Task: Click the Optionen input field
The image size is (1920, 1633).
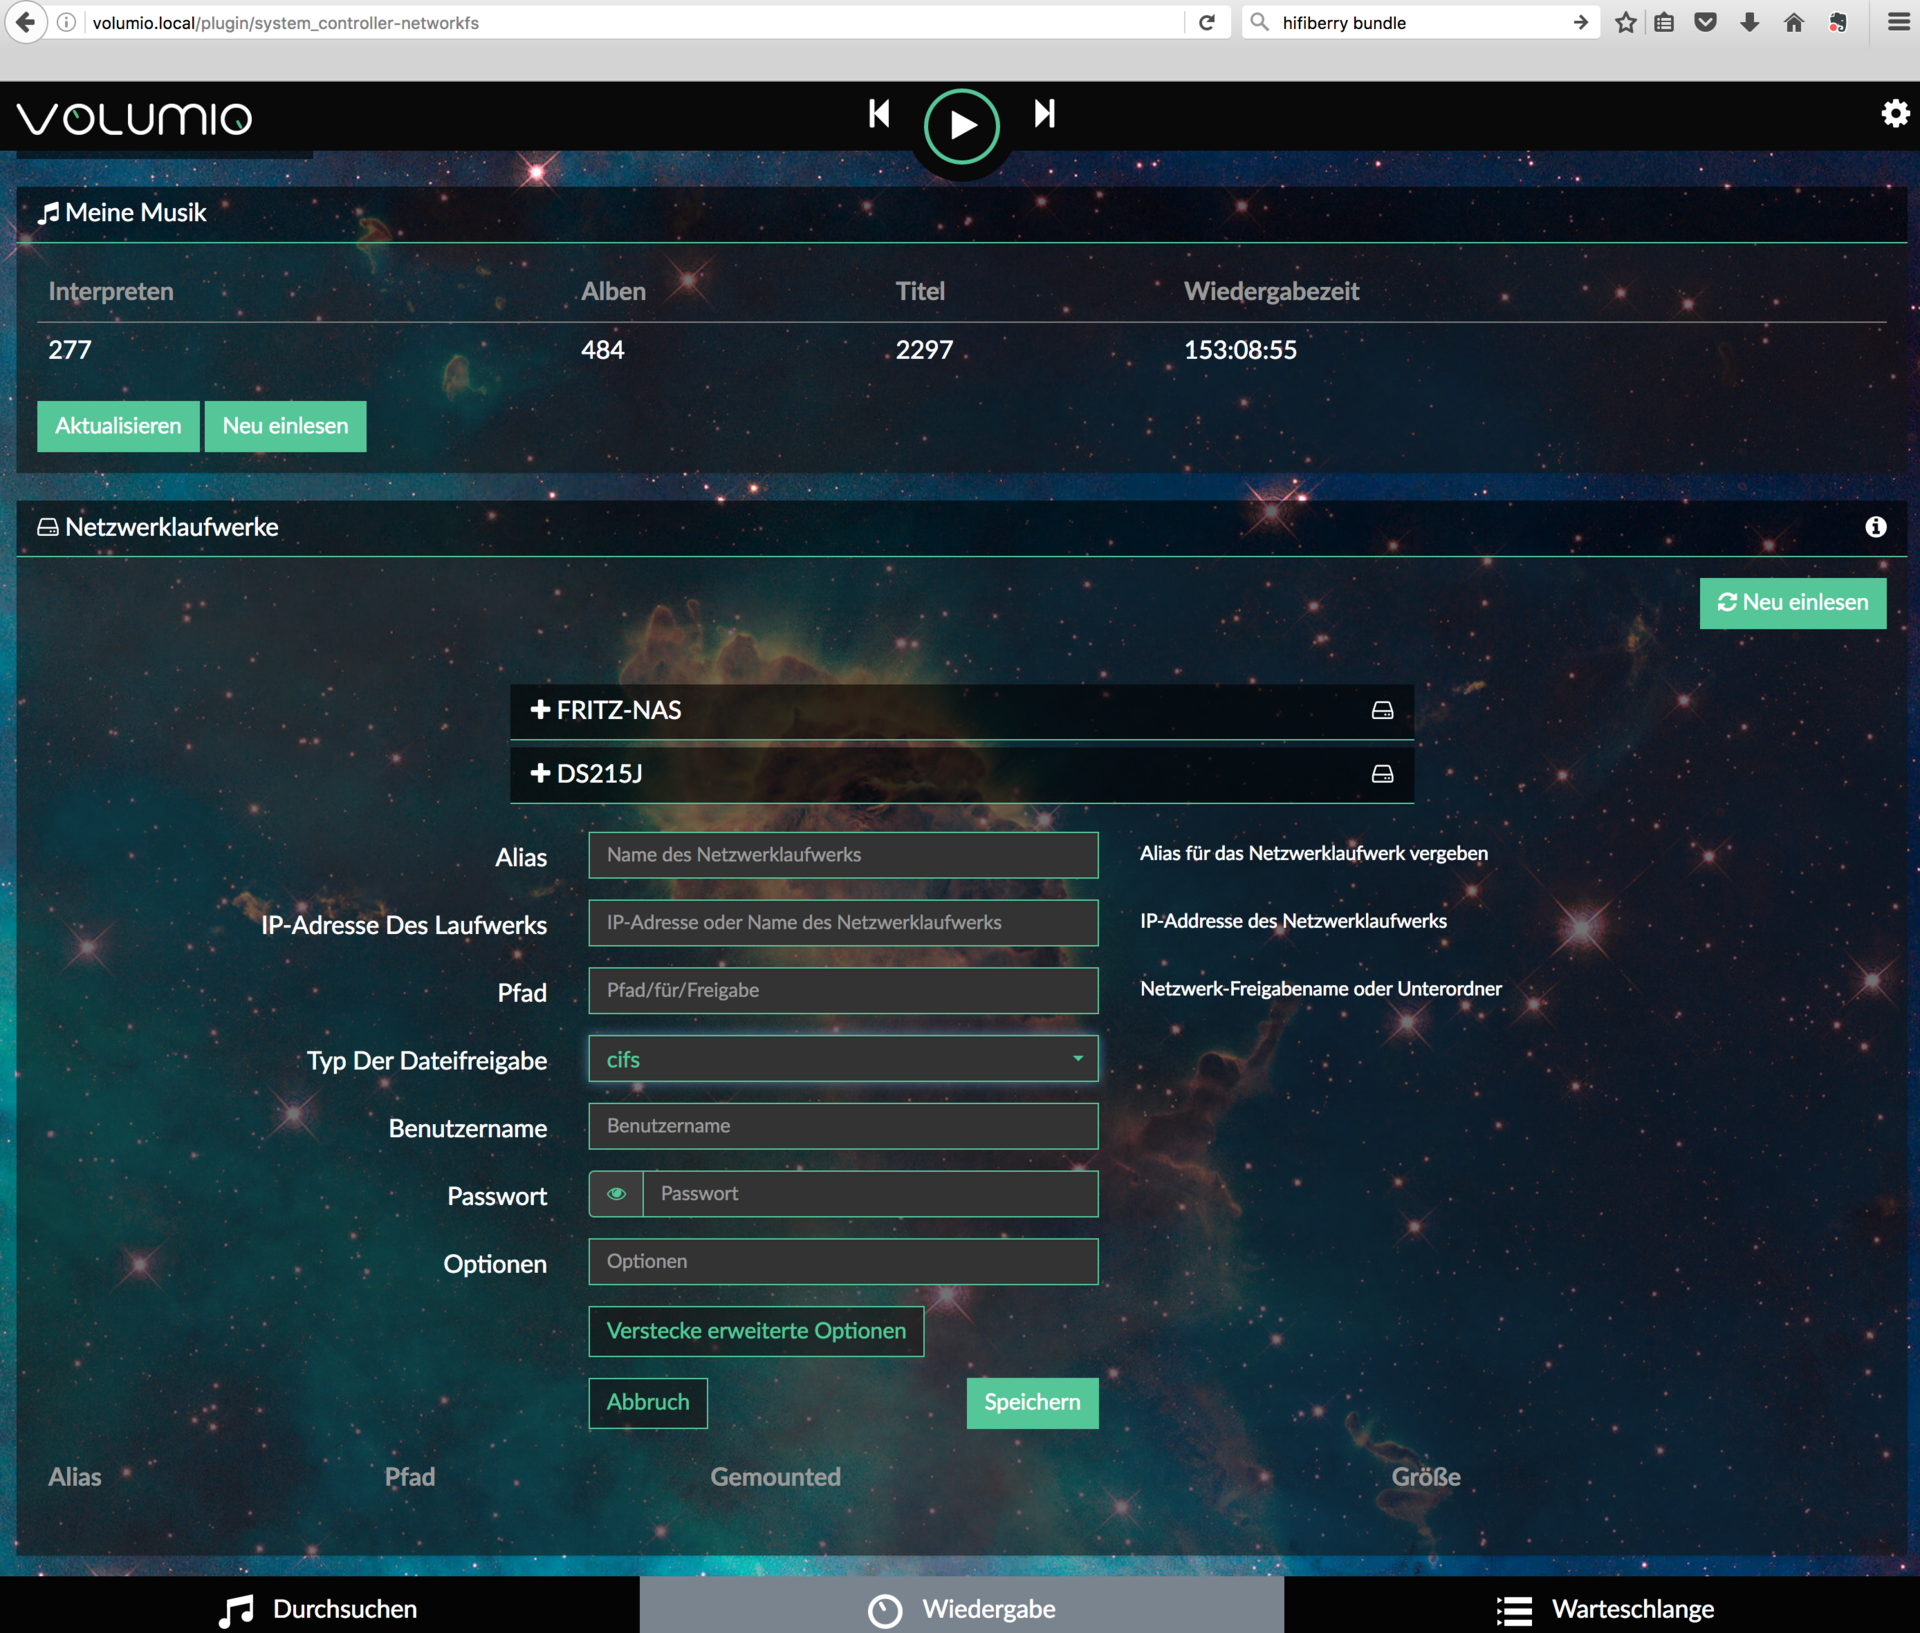Action: 843,1262
